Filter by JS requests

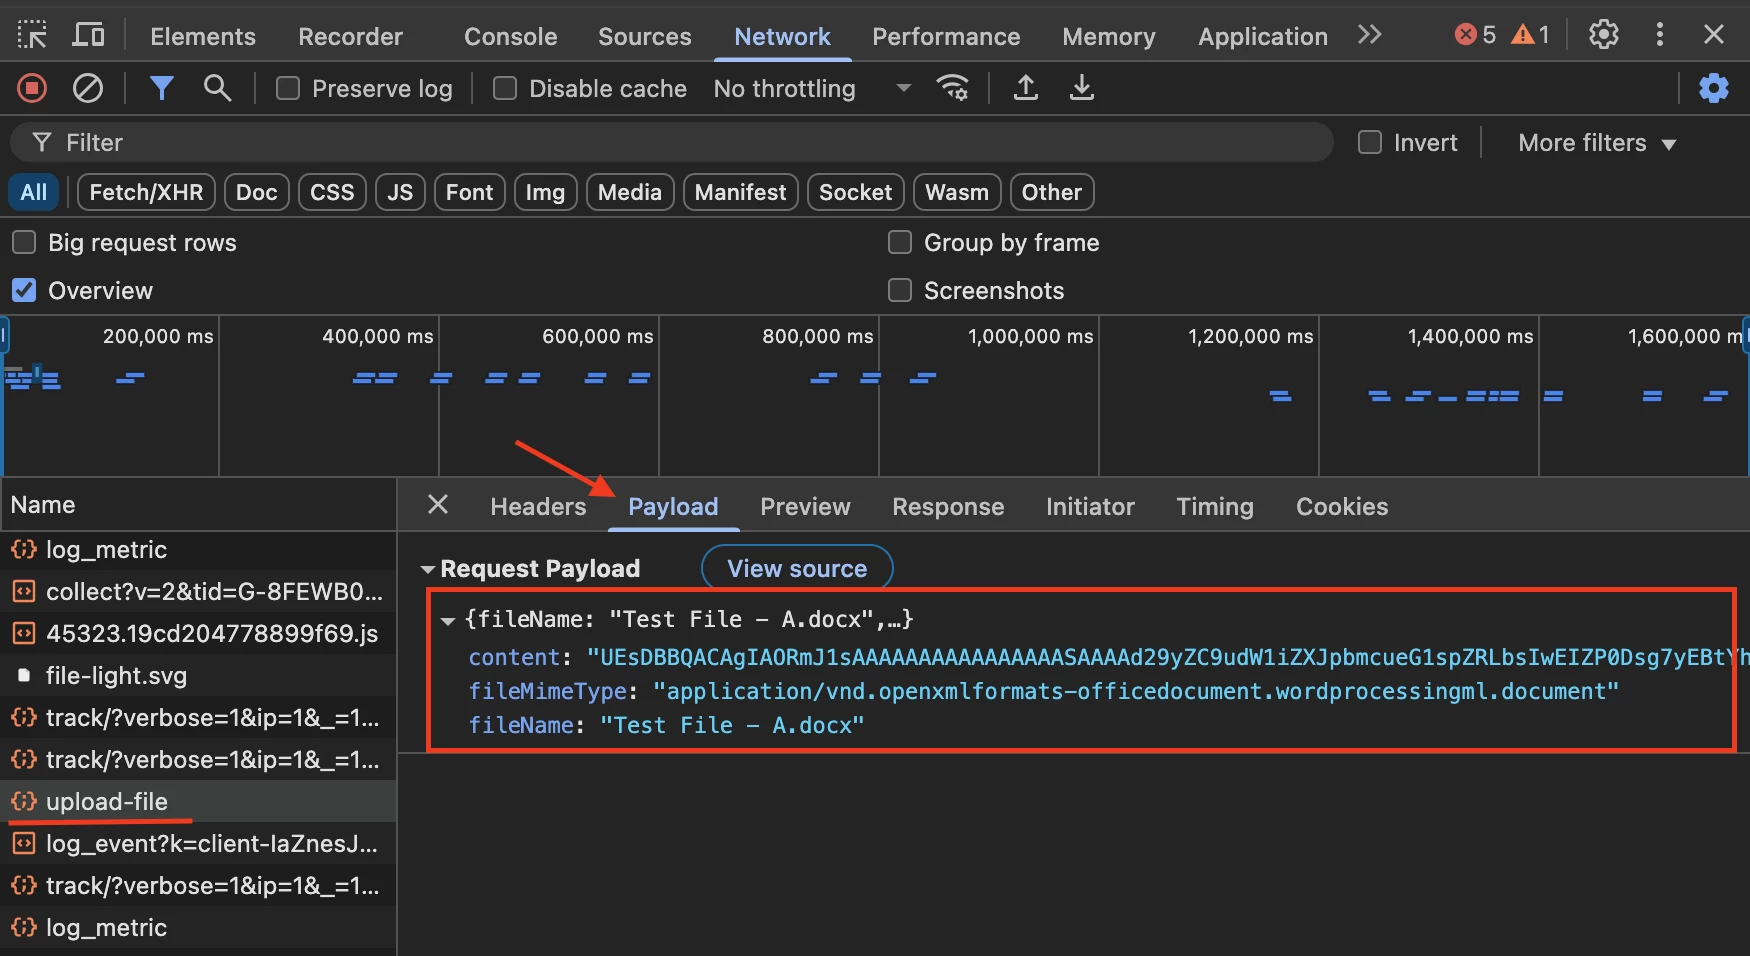coord(400,192)
